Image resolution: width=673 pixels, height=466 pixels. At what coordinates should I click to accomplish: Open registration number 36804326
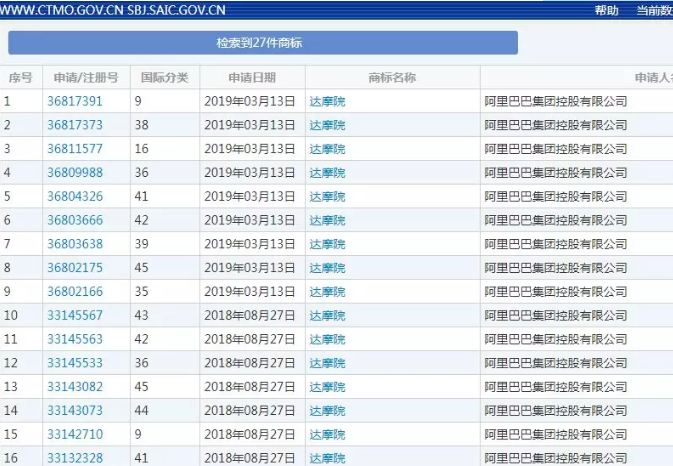75,197
